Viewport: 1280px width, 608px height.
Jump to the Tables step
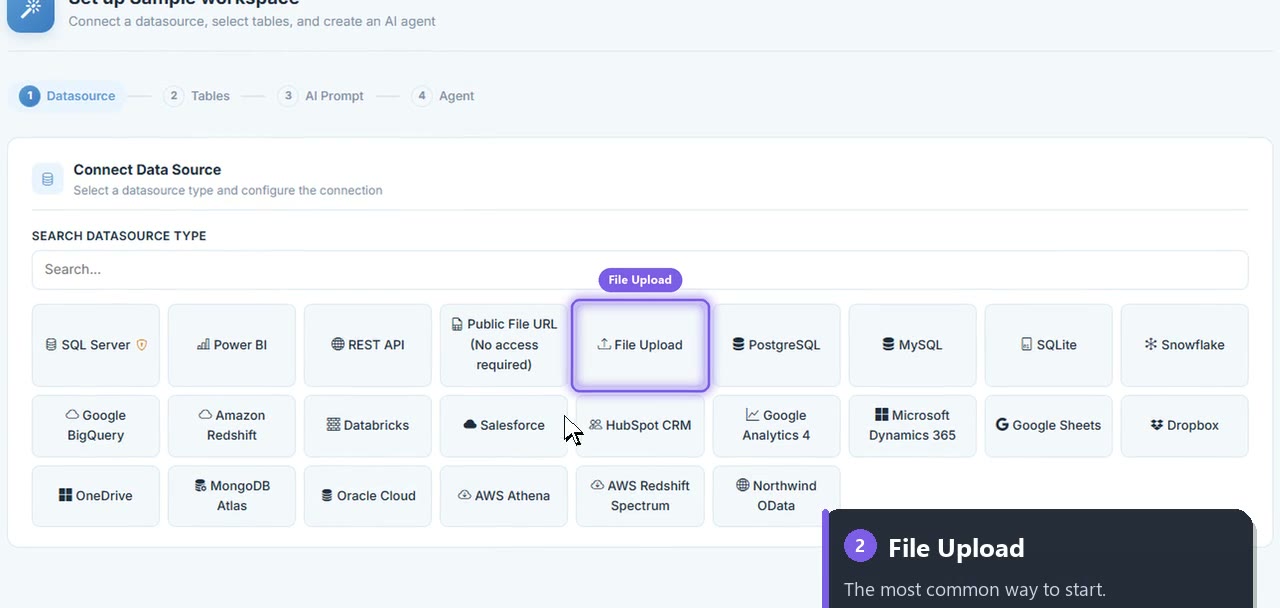click(x=197, y=96)
